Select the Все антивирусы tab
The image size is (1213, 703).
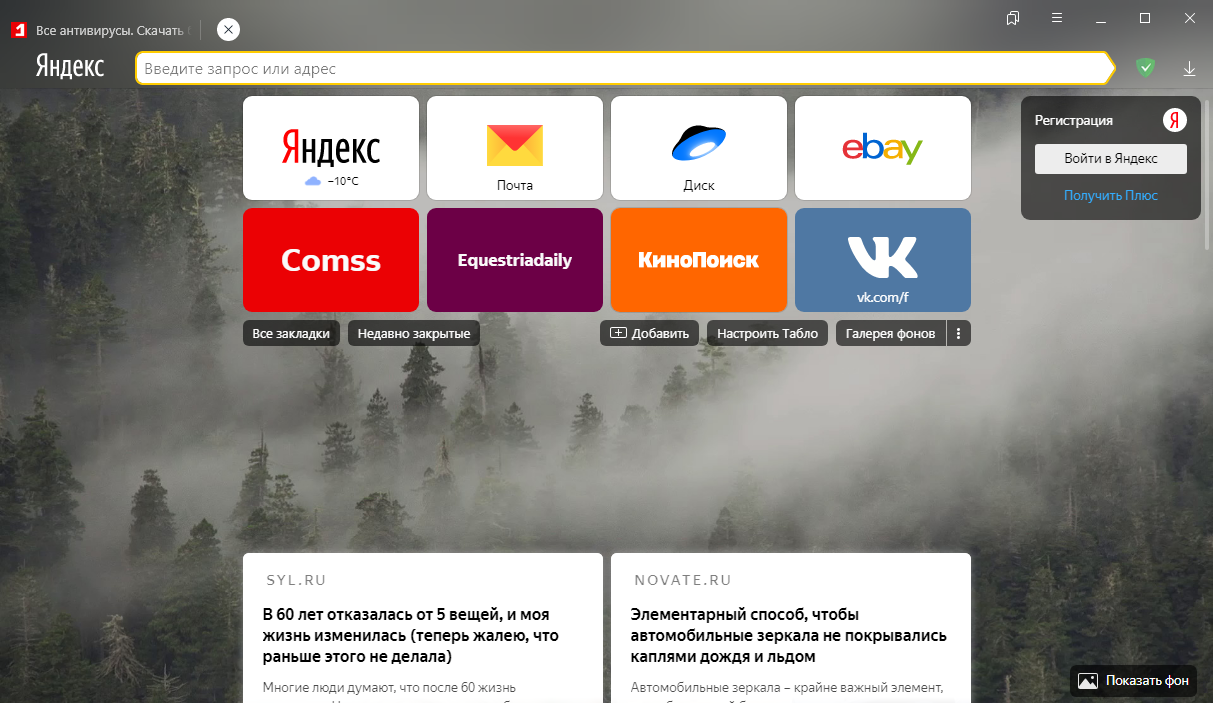[x=100, y=30]
